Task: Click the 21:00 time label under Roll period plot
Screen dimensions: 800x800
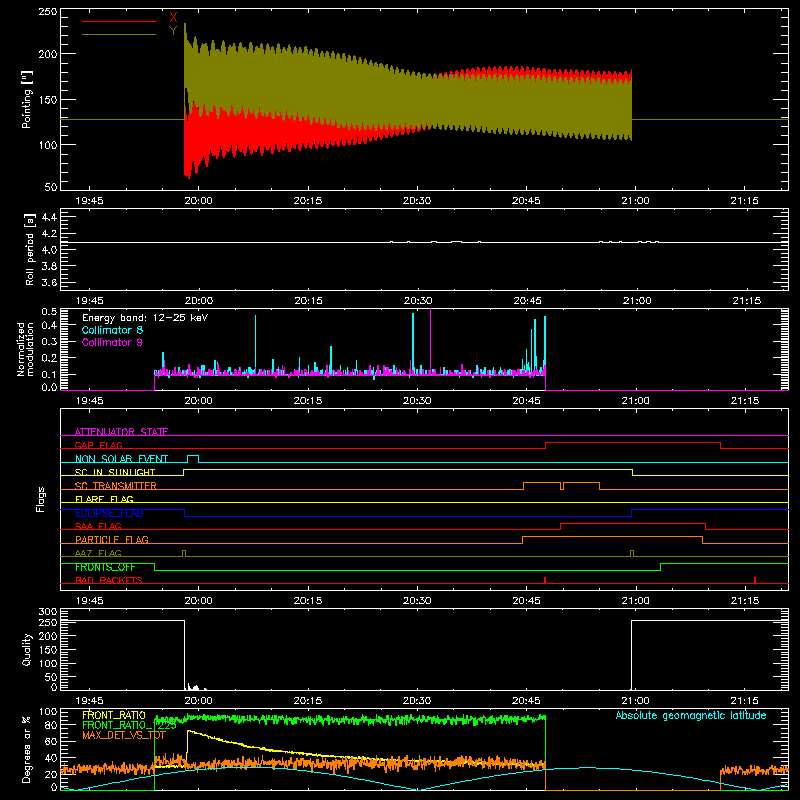Action: tap(636, 301)
